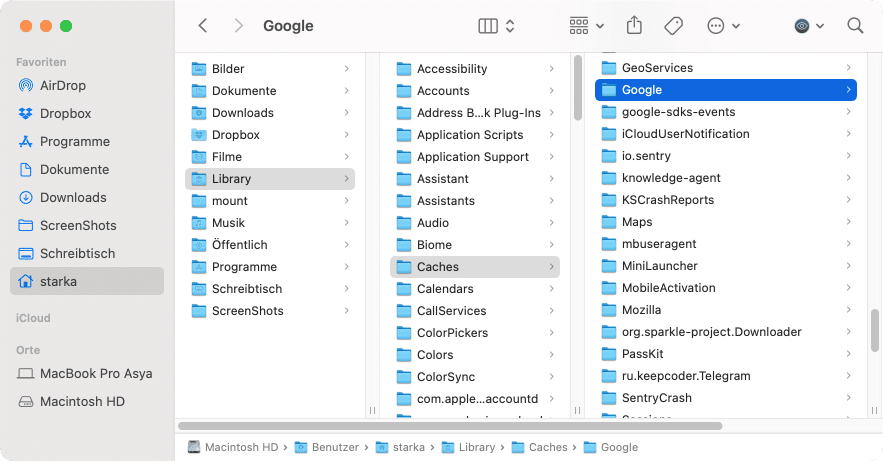Image resolution: width=883 pixels, height=461 pixels.
Task: Open the Accessibility folder
Action: (x=475, y=69)
